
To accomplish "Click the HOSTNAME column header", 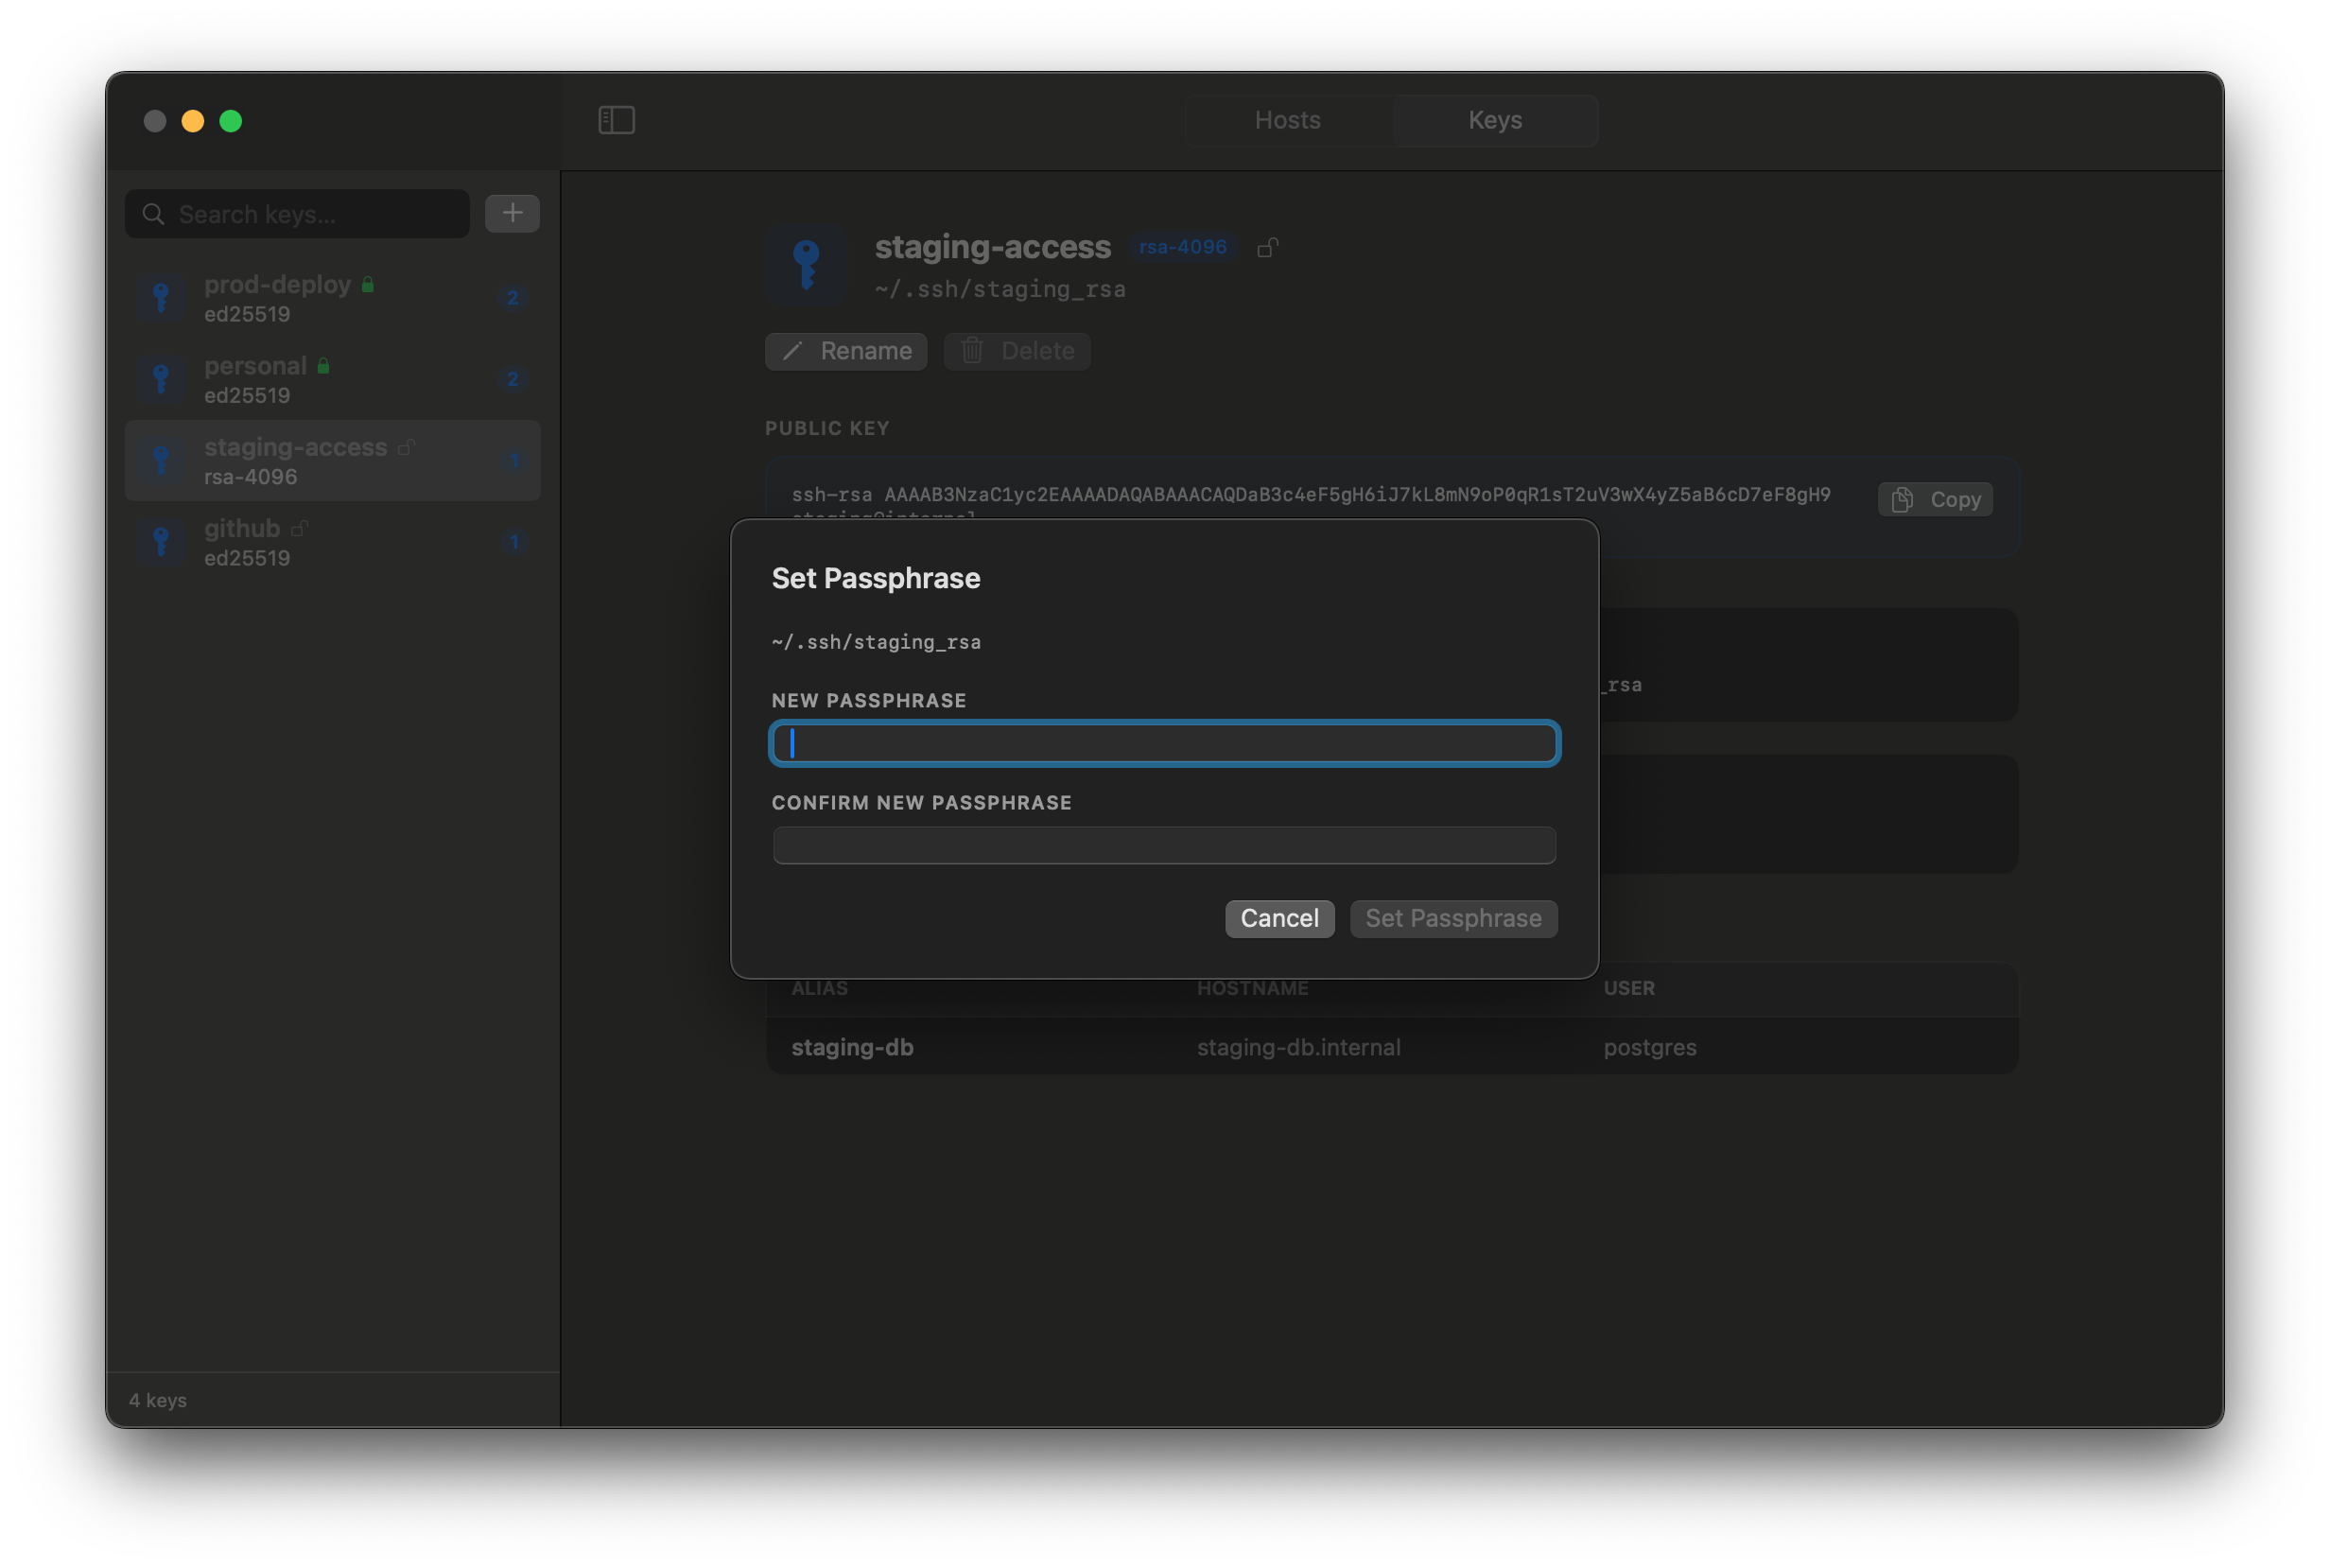I will 1253,988.
